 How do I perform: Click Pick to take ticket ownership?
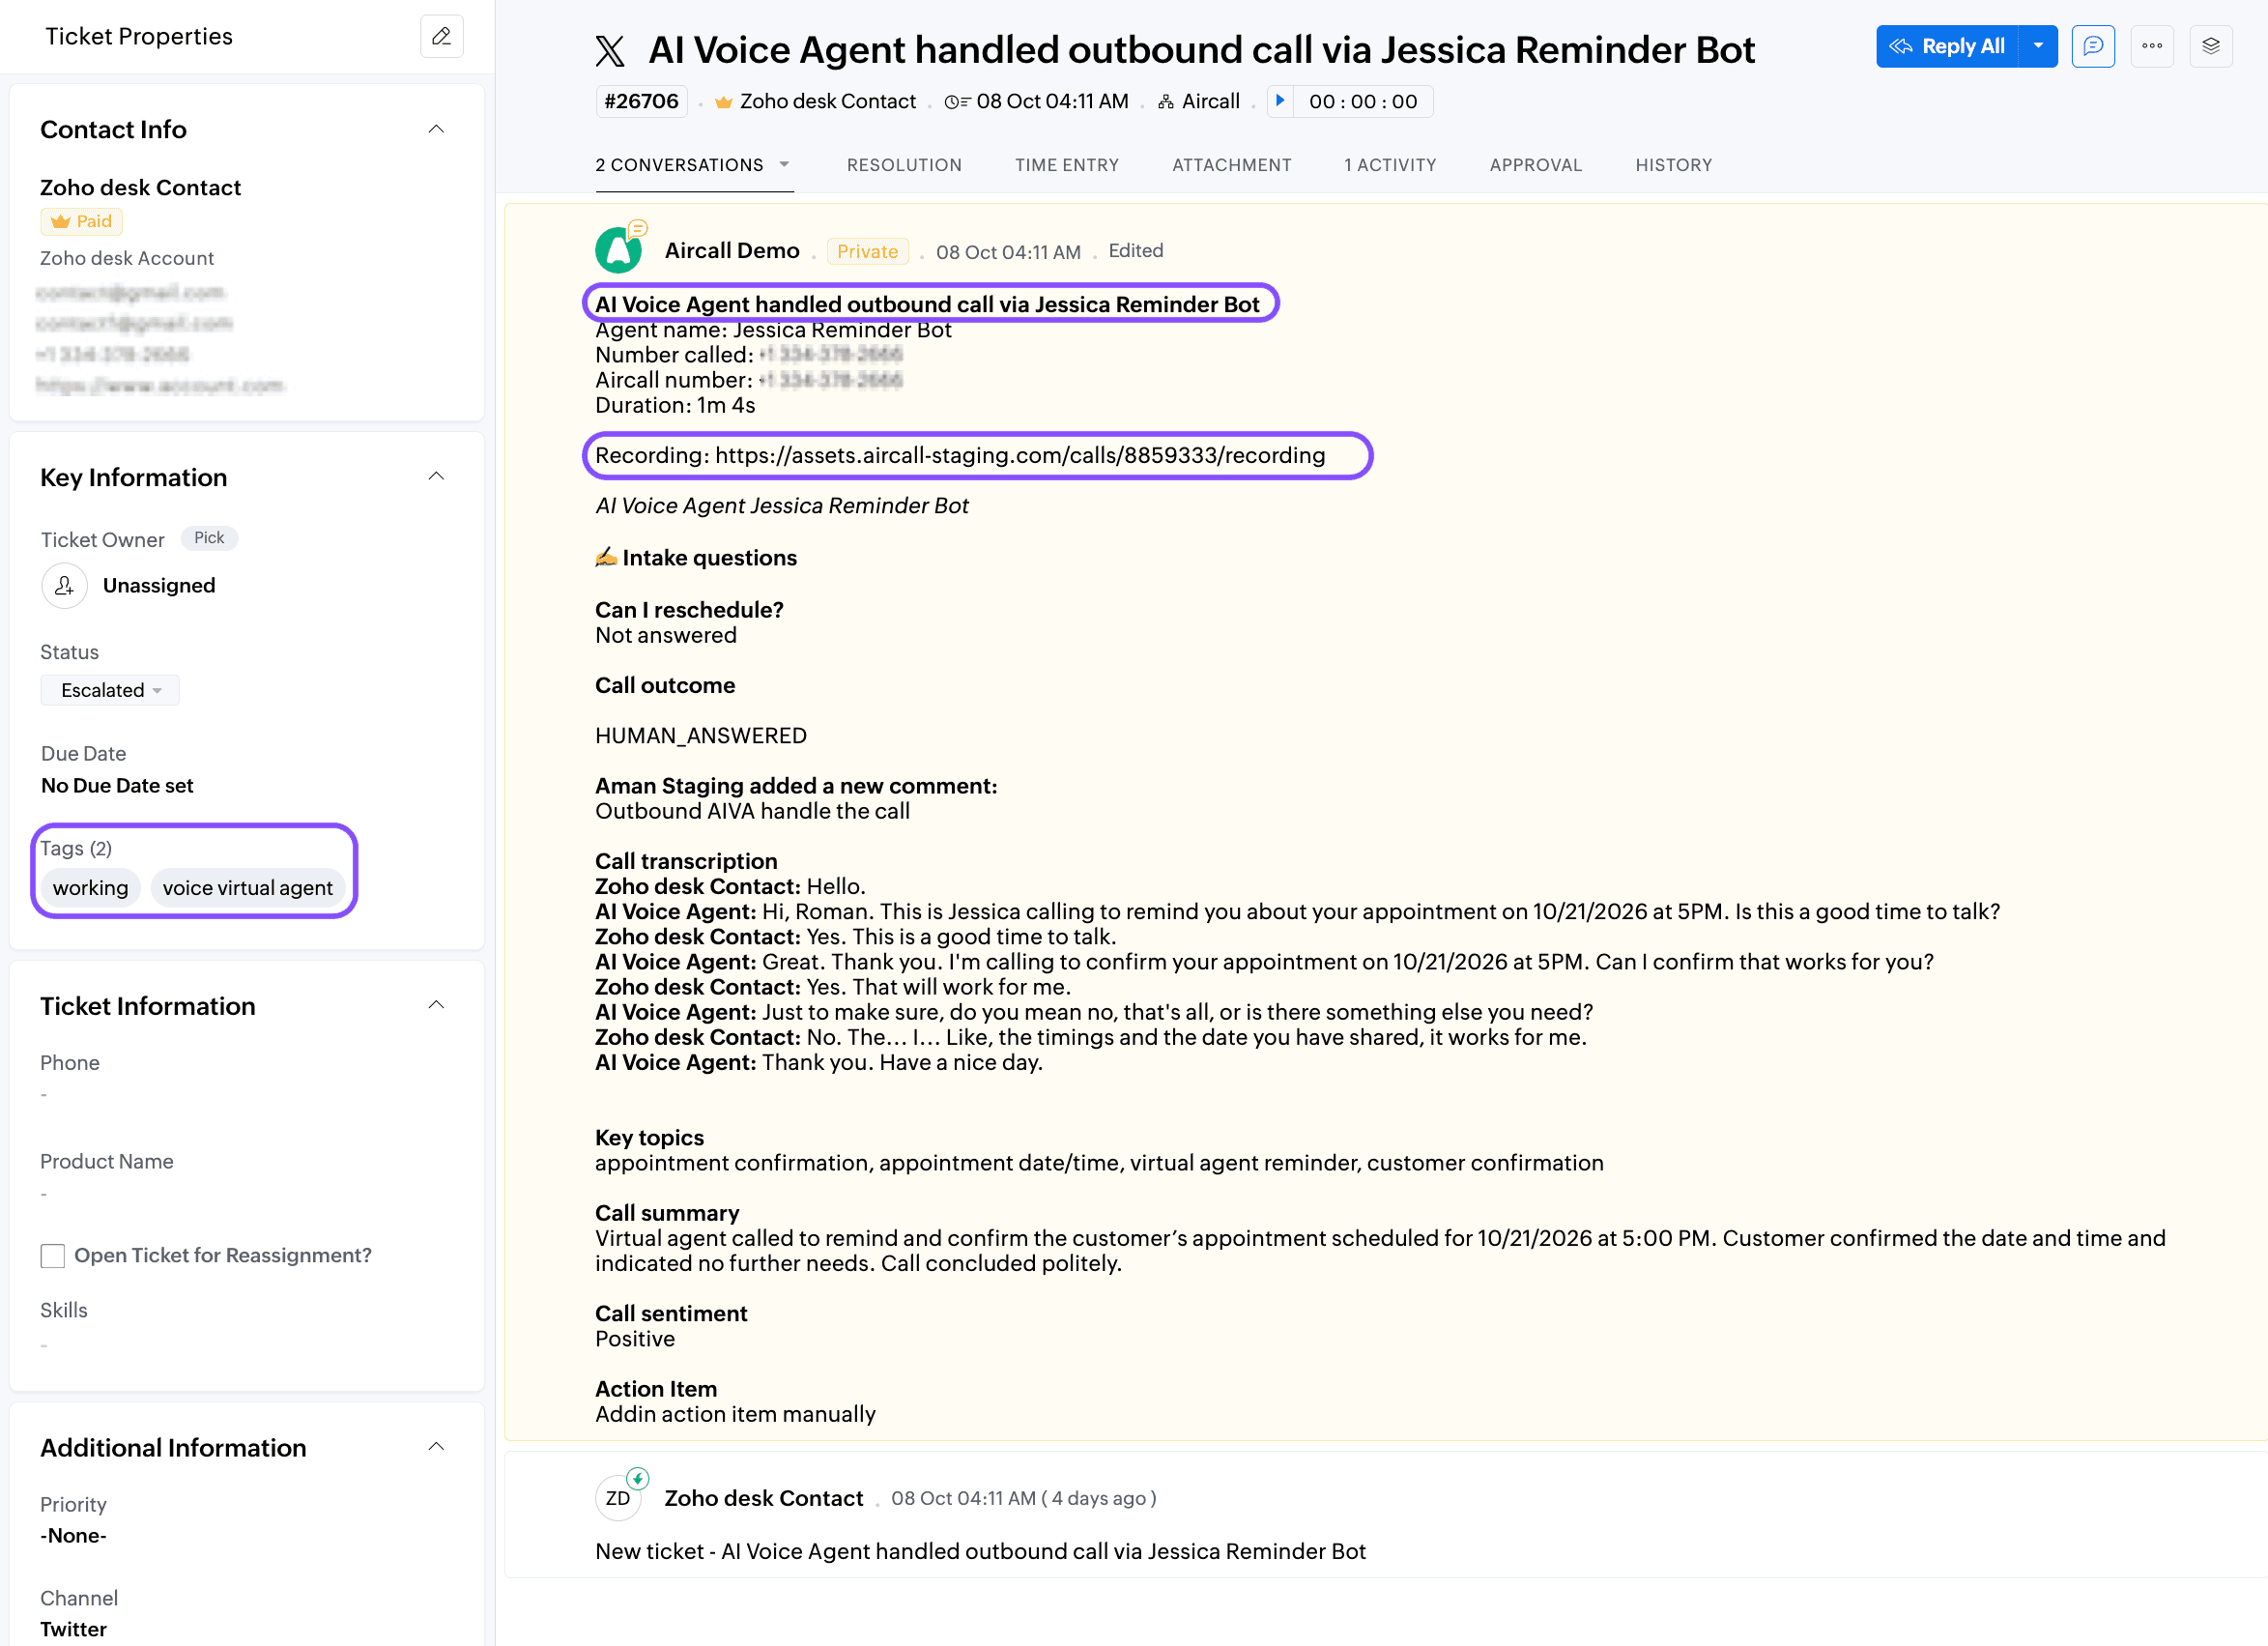click(x=209, y=538)
